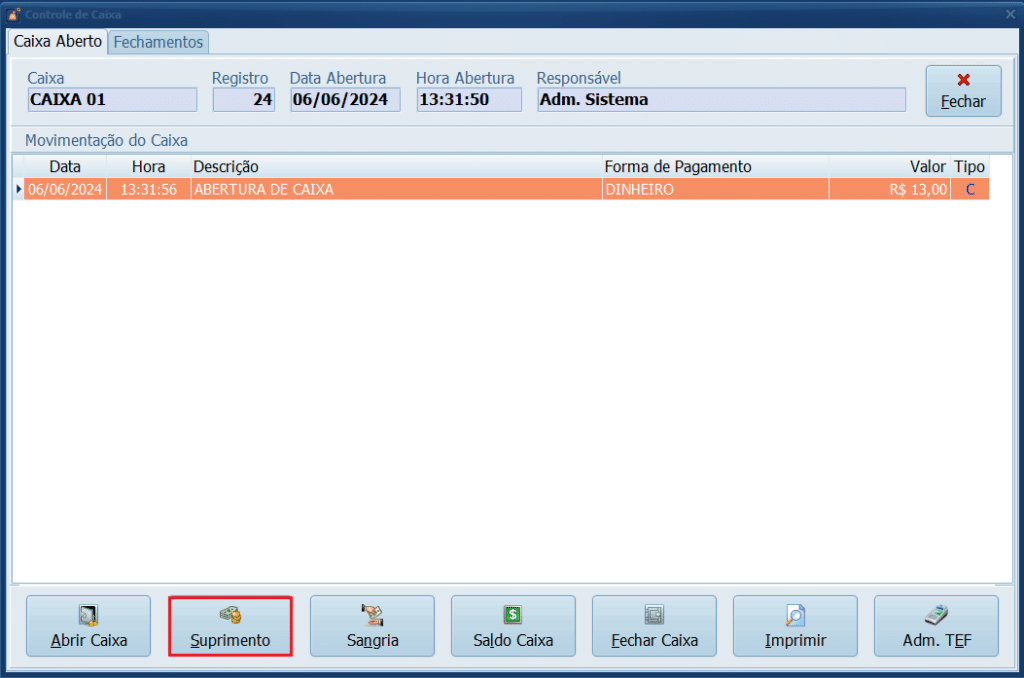The image size is (1024, 678).
Task: Click the Caixa field showing CAIXA 01
Action: point(112,100)
